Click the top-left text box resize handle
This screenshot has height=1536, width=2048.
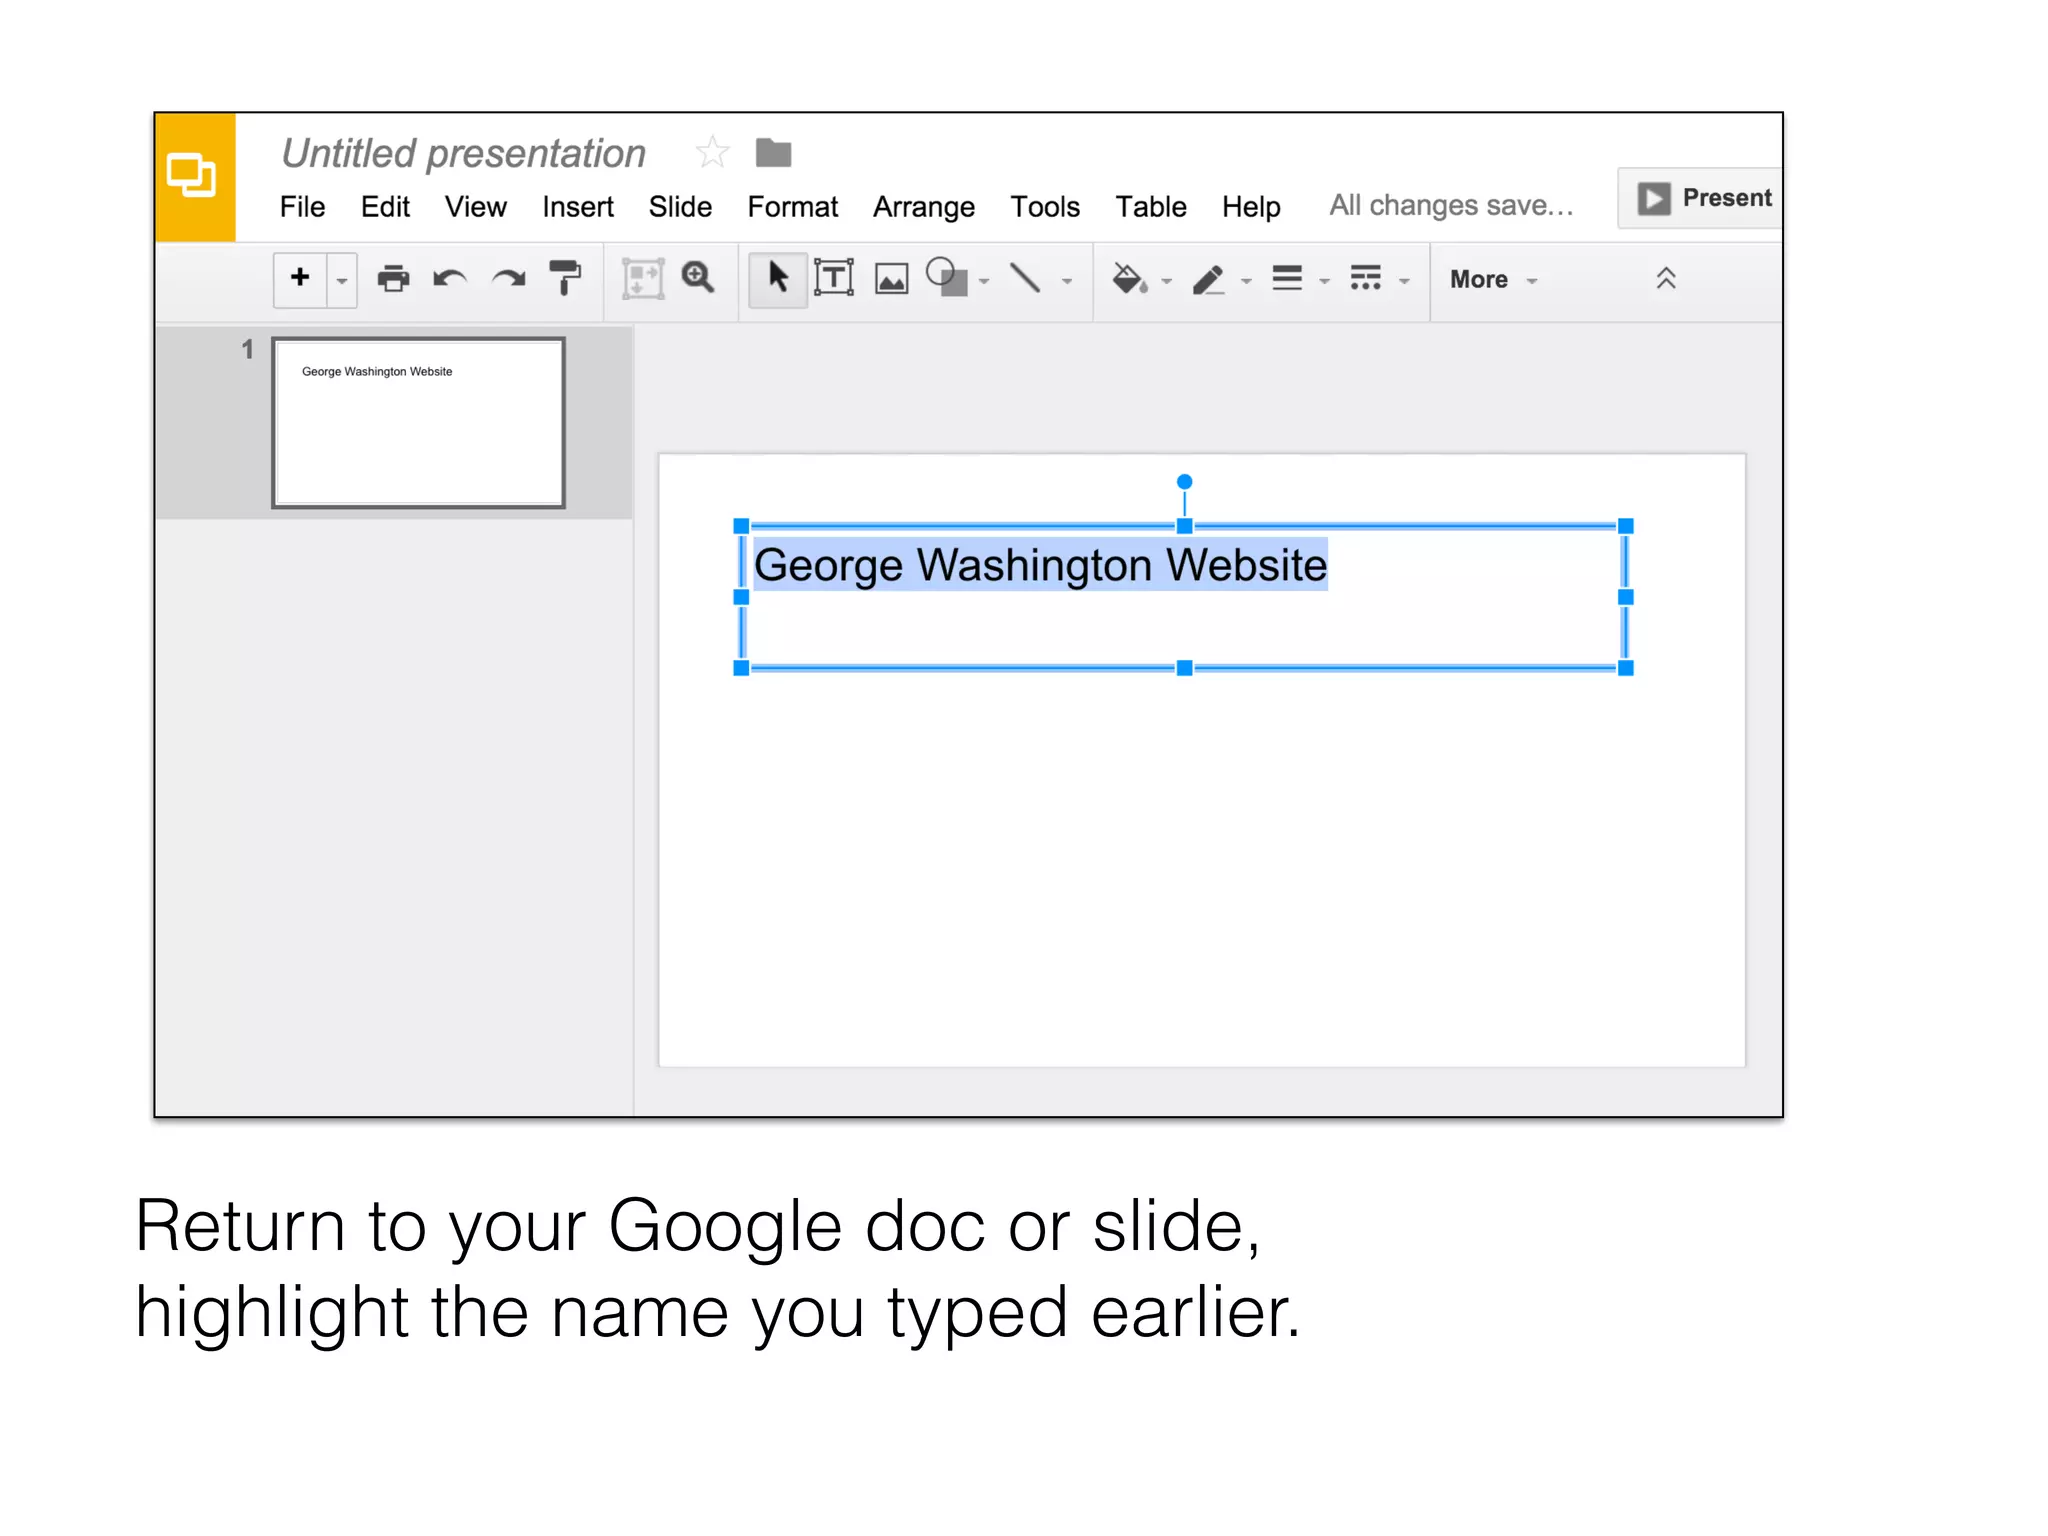[741, 526]
